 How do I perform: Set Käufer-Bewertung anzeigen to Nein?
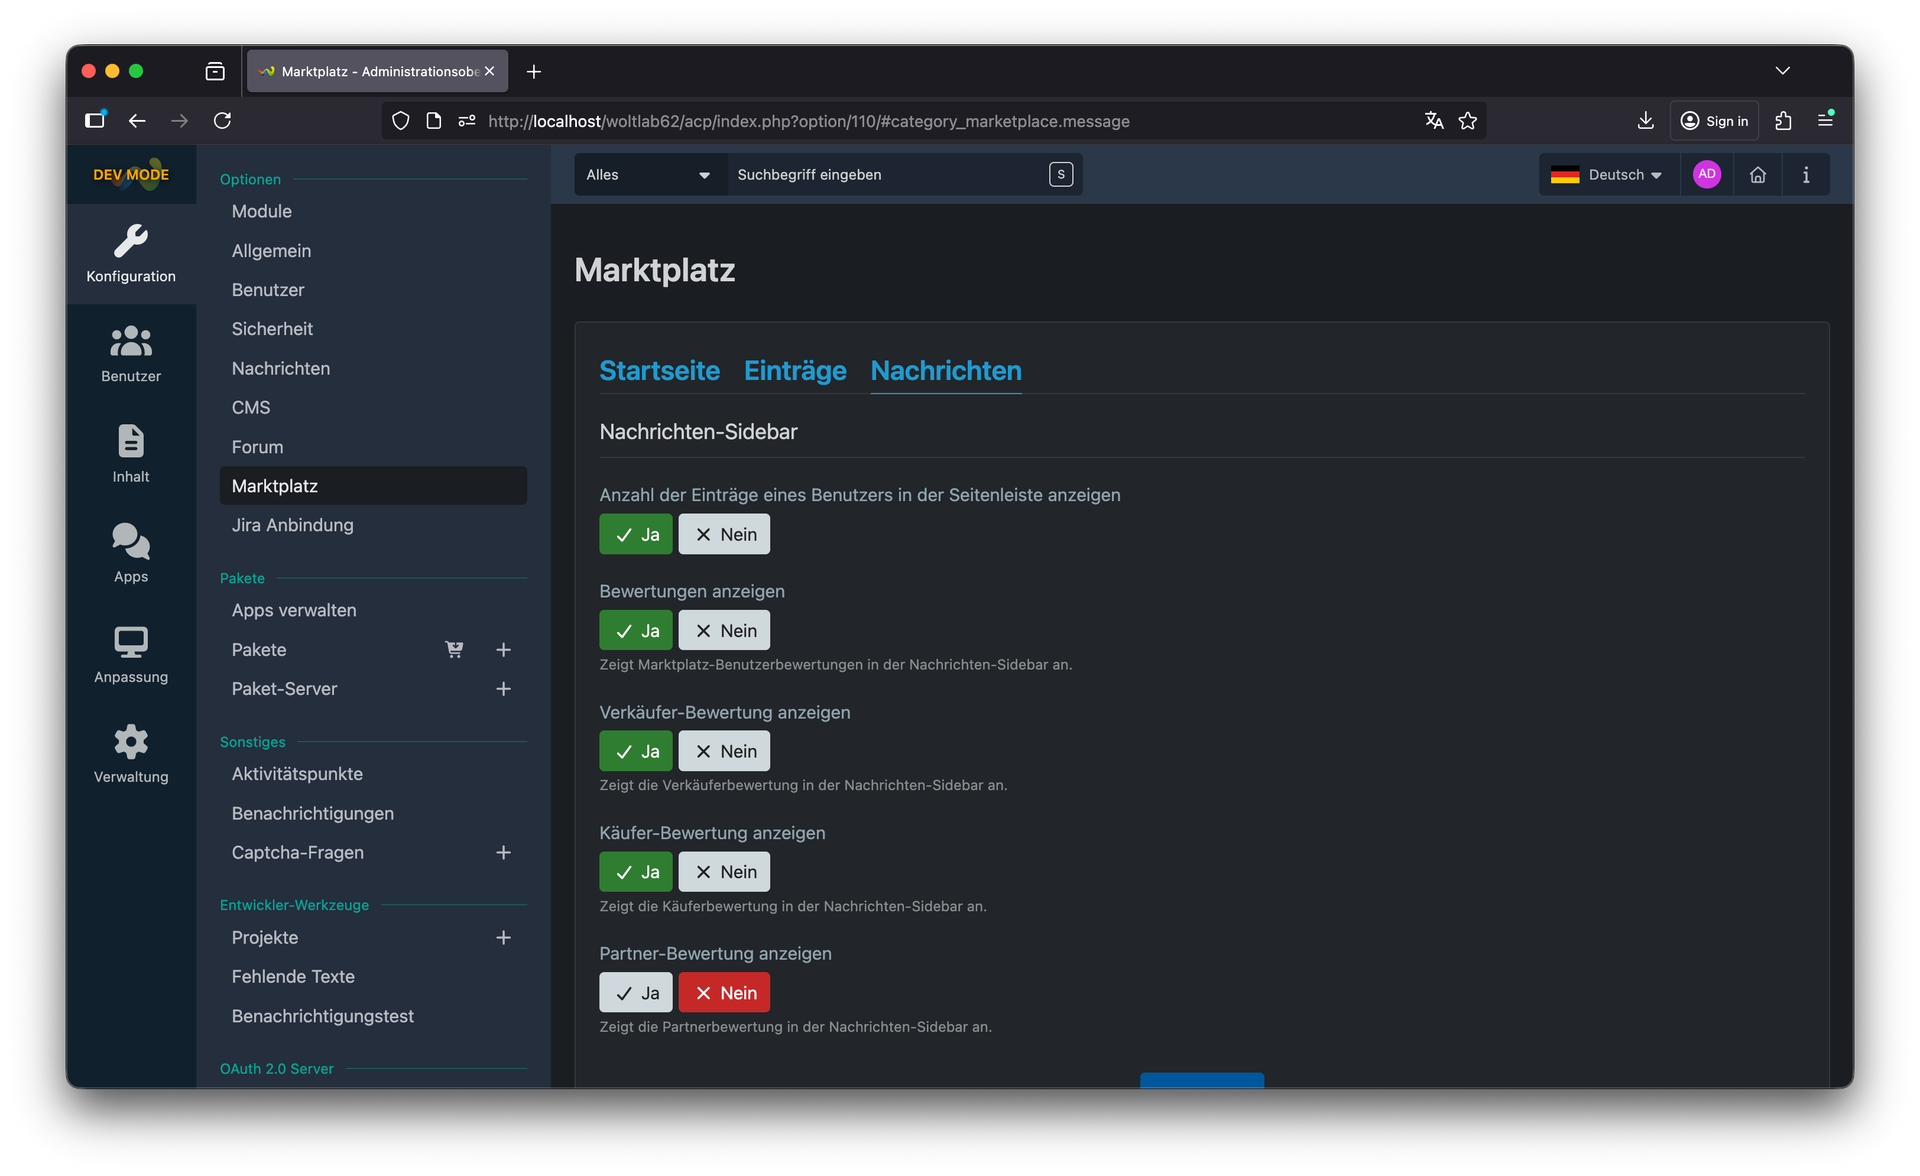click(x=724, y=872)
